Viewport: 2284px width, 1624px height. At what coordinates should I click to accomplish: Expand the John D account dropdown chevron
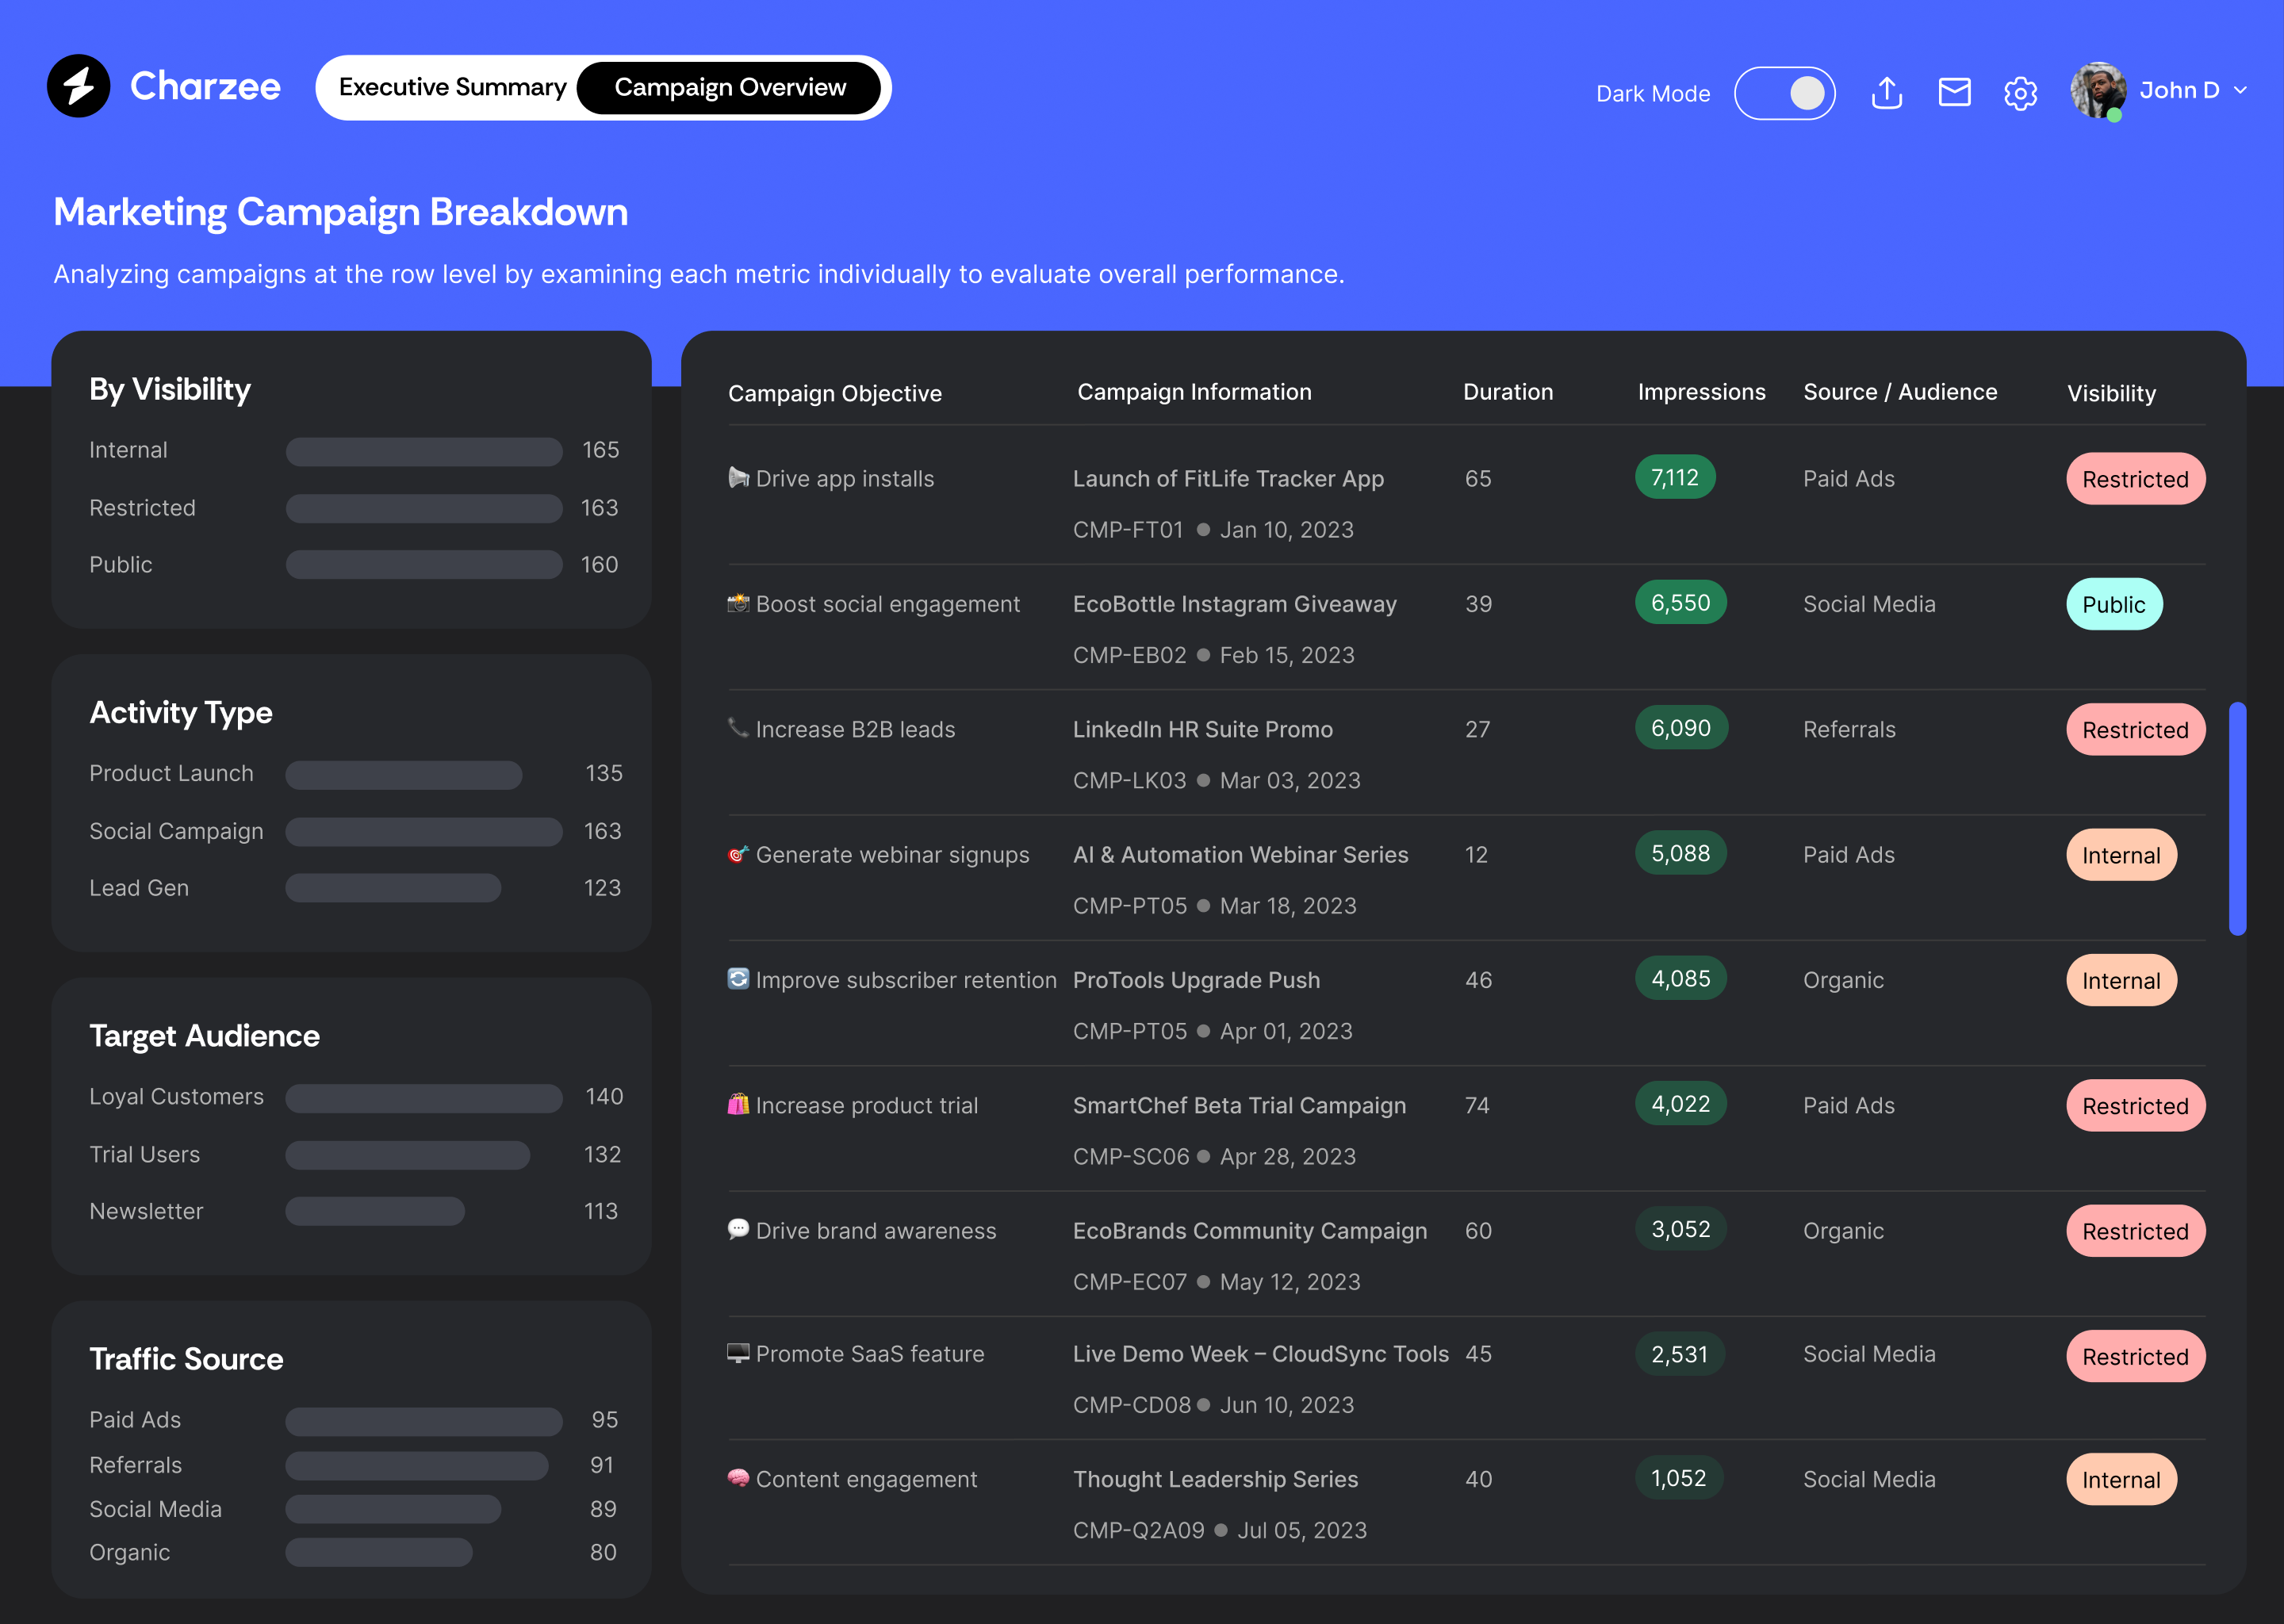(2240, 90)
